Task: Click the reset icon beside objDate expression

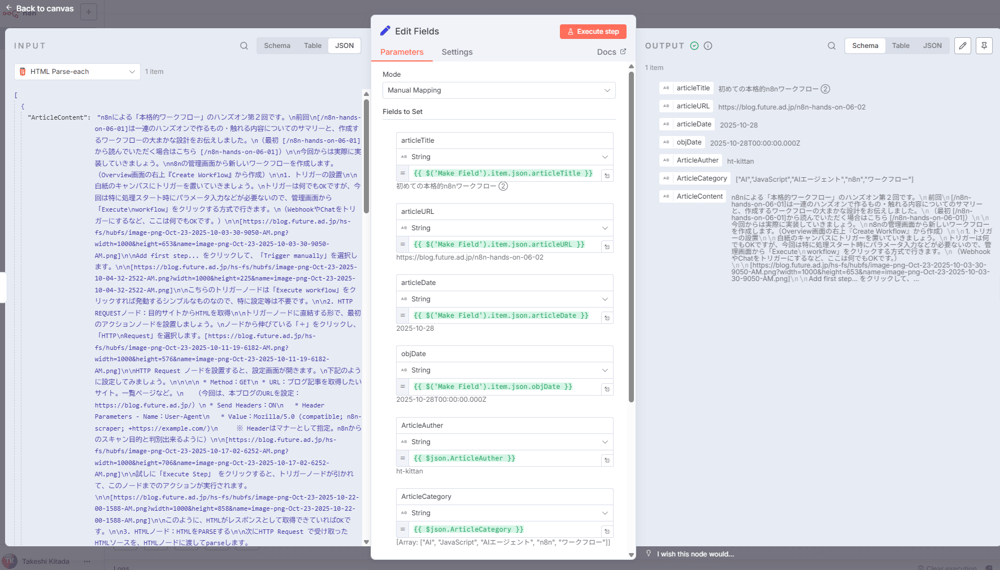Action: tap(606, 388)
